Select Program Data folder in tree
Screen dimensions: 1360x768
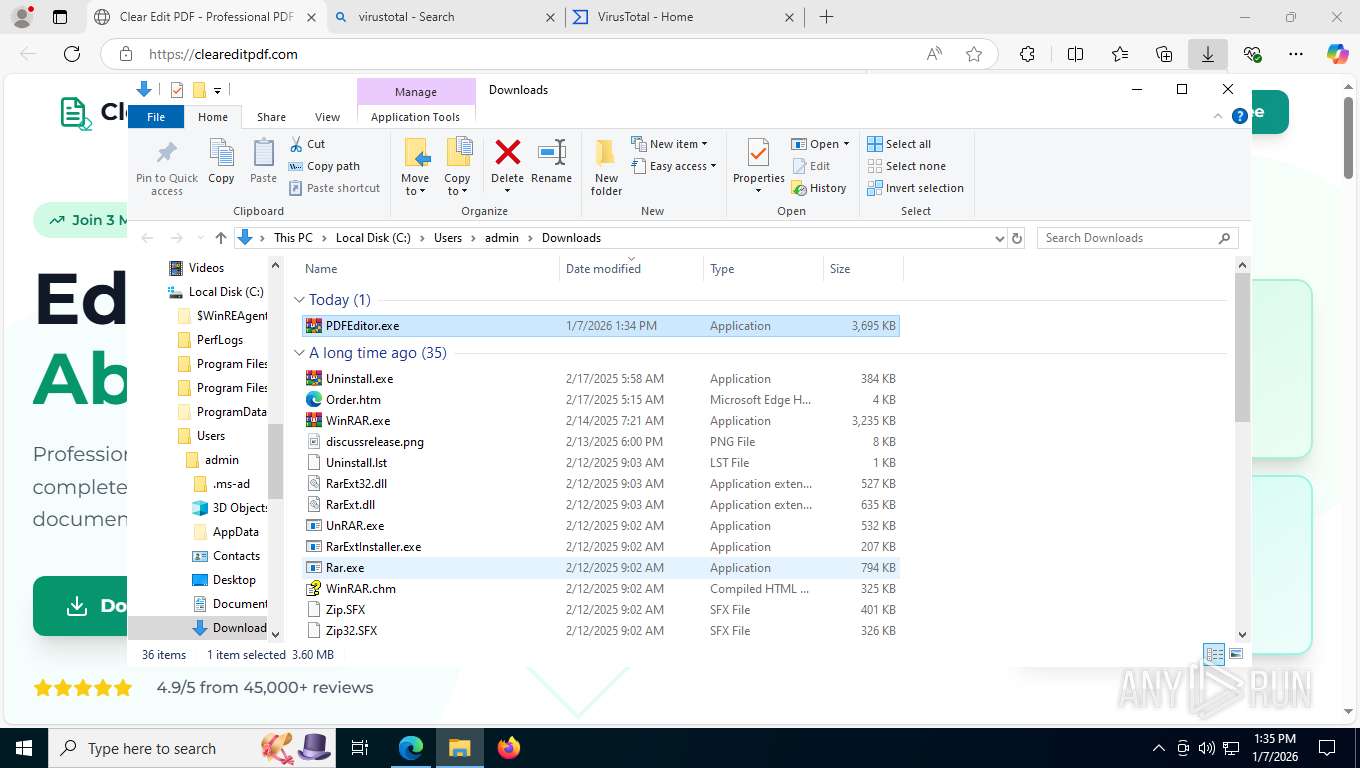pos(231,412)
